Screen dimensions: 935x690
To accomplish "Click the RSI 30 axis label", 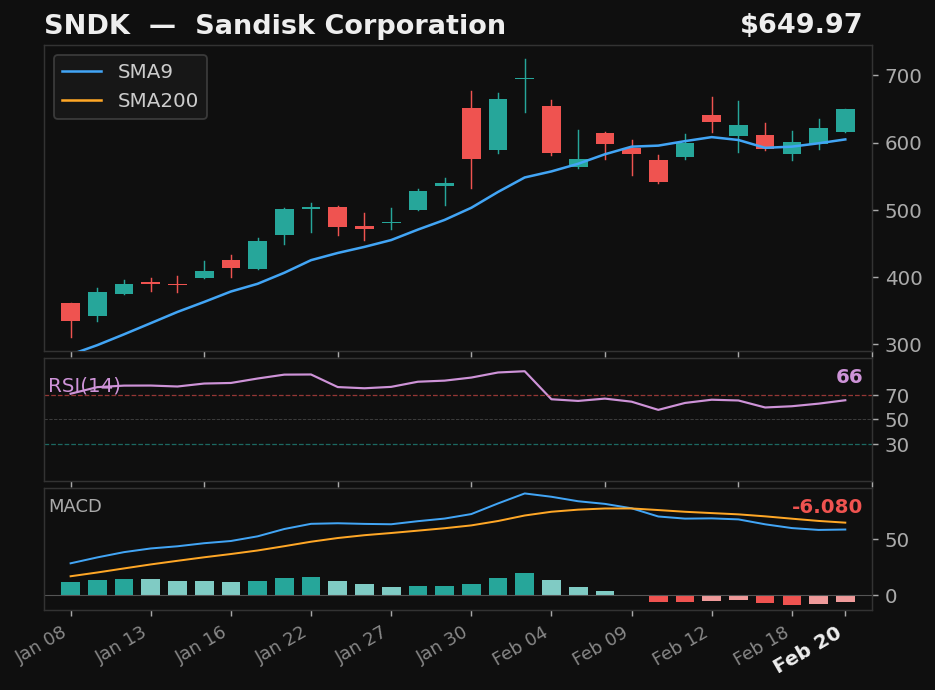I will pos(897,445).
